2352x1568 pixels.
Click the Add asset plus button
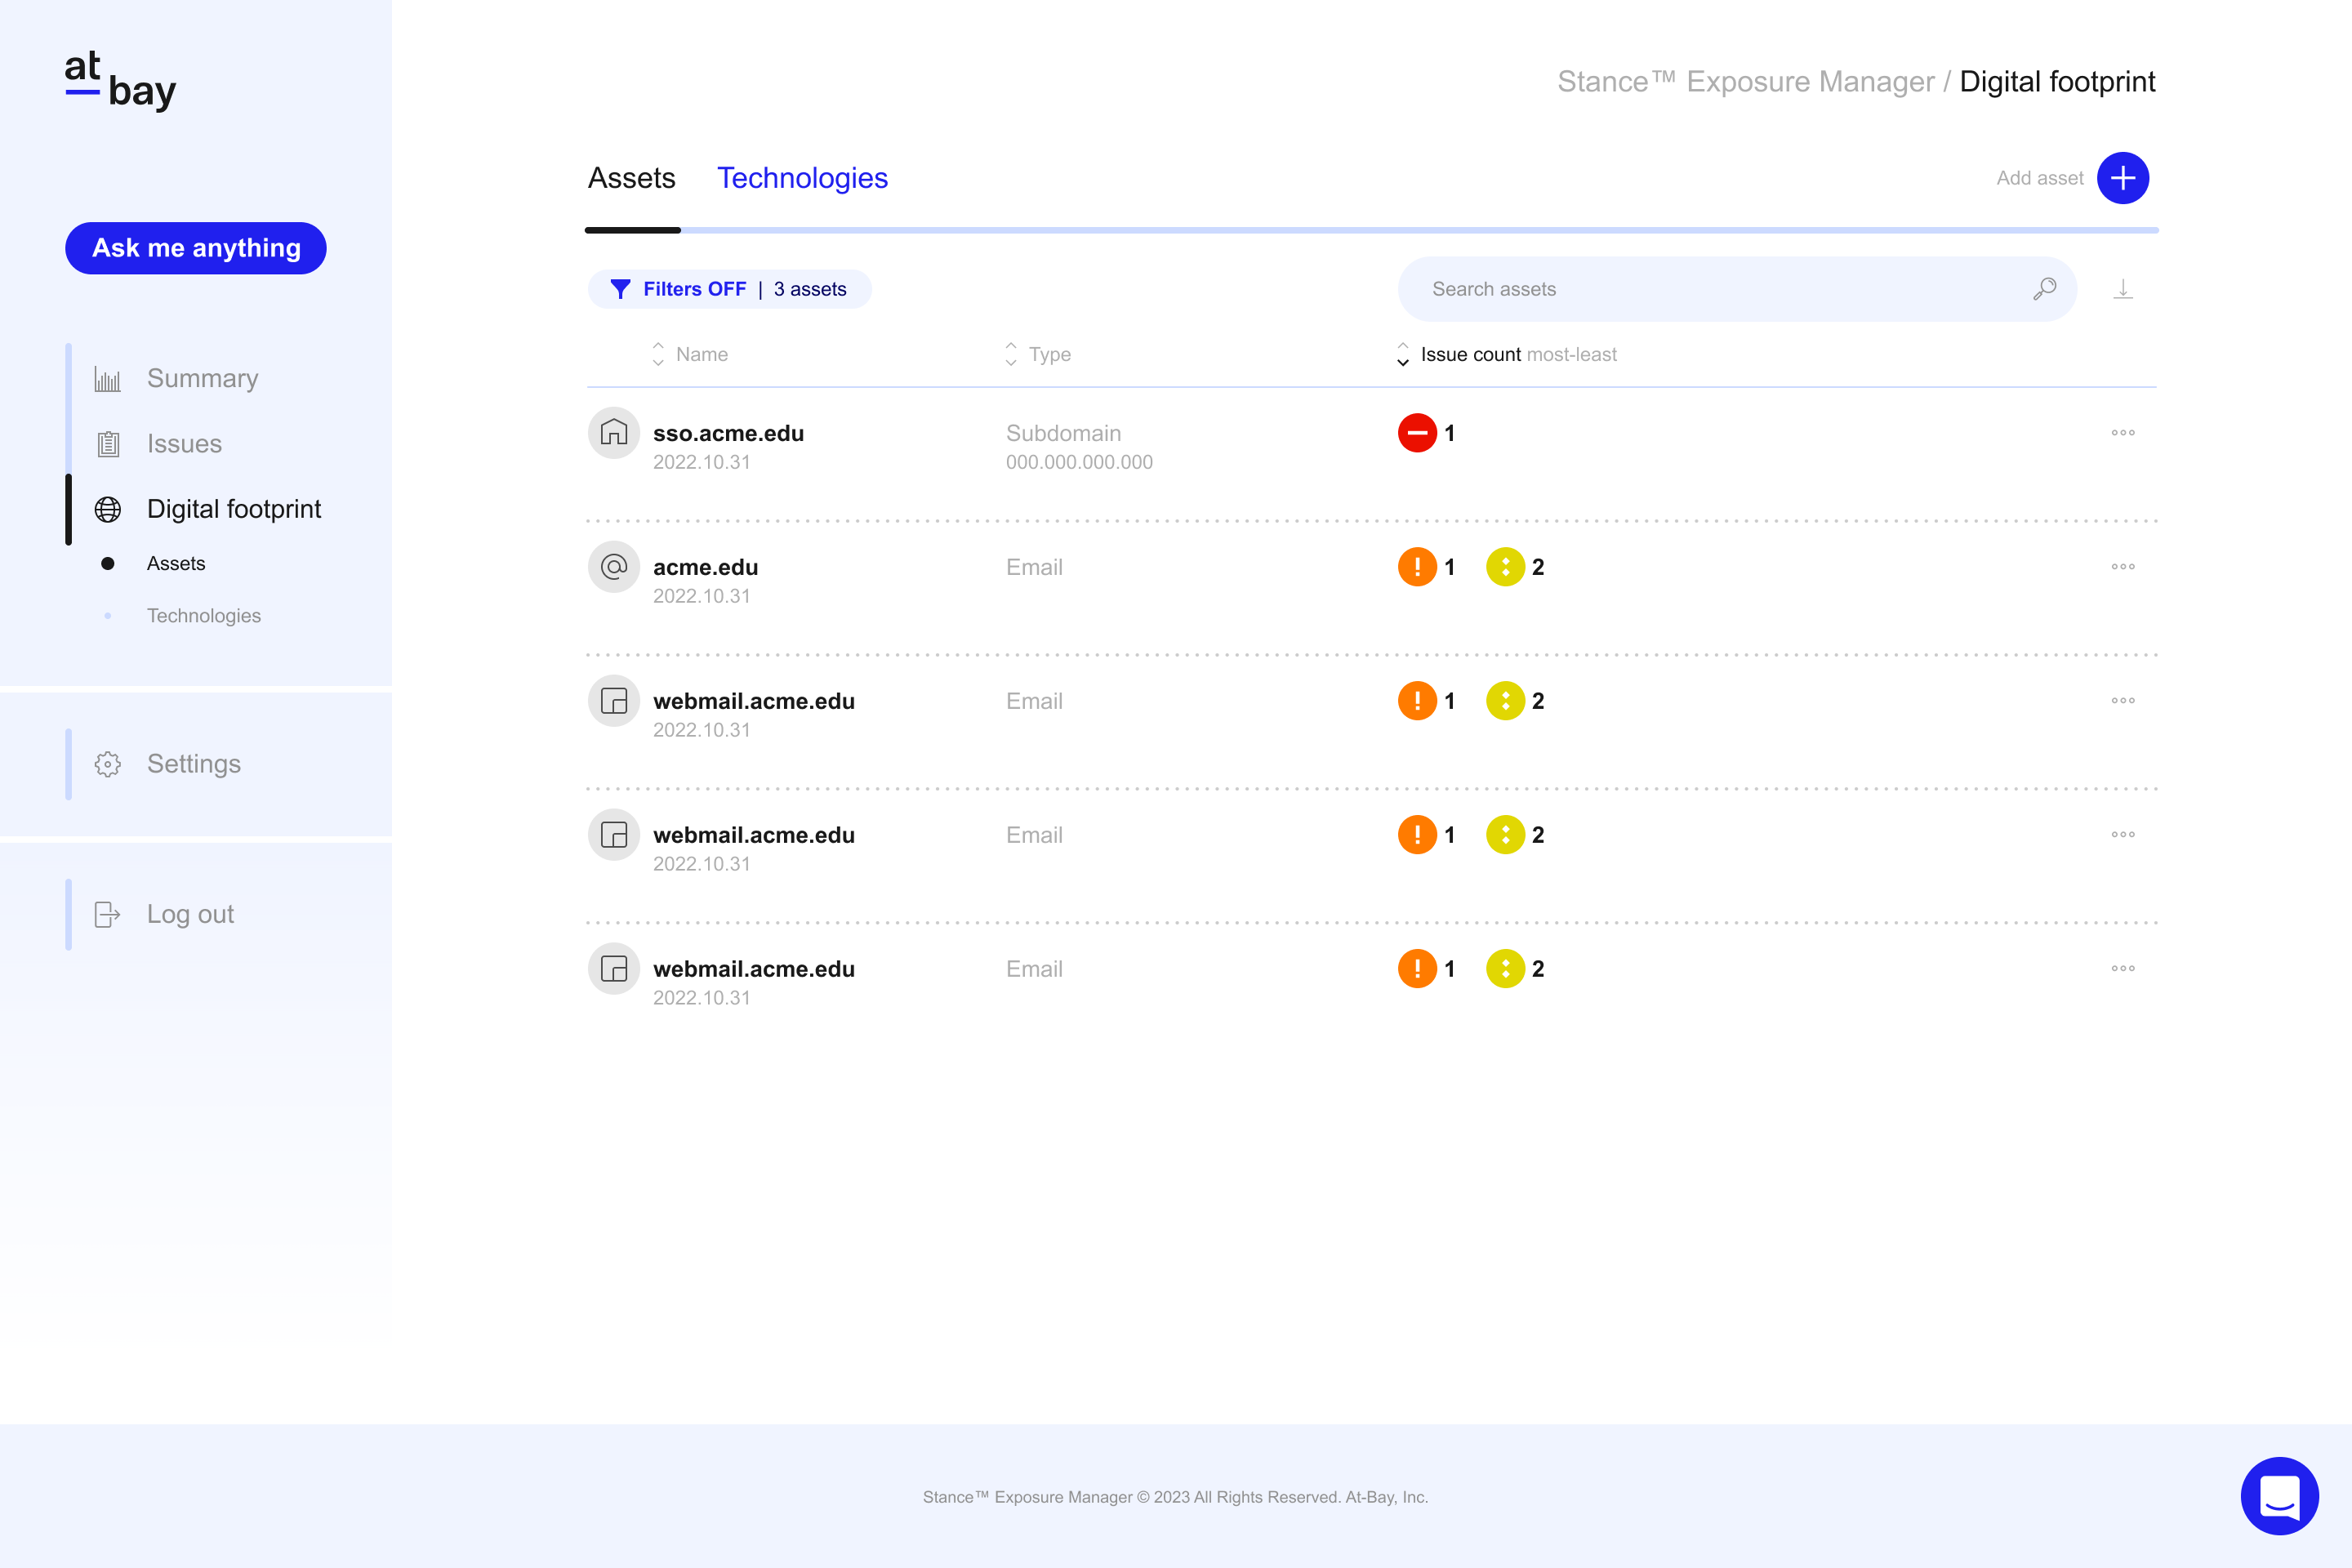(2124, 176)
